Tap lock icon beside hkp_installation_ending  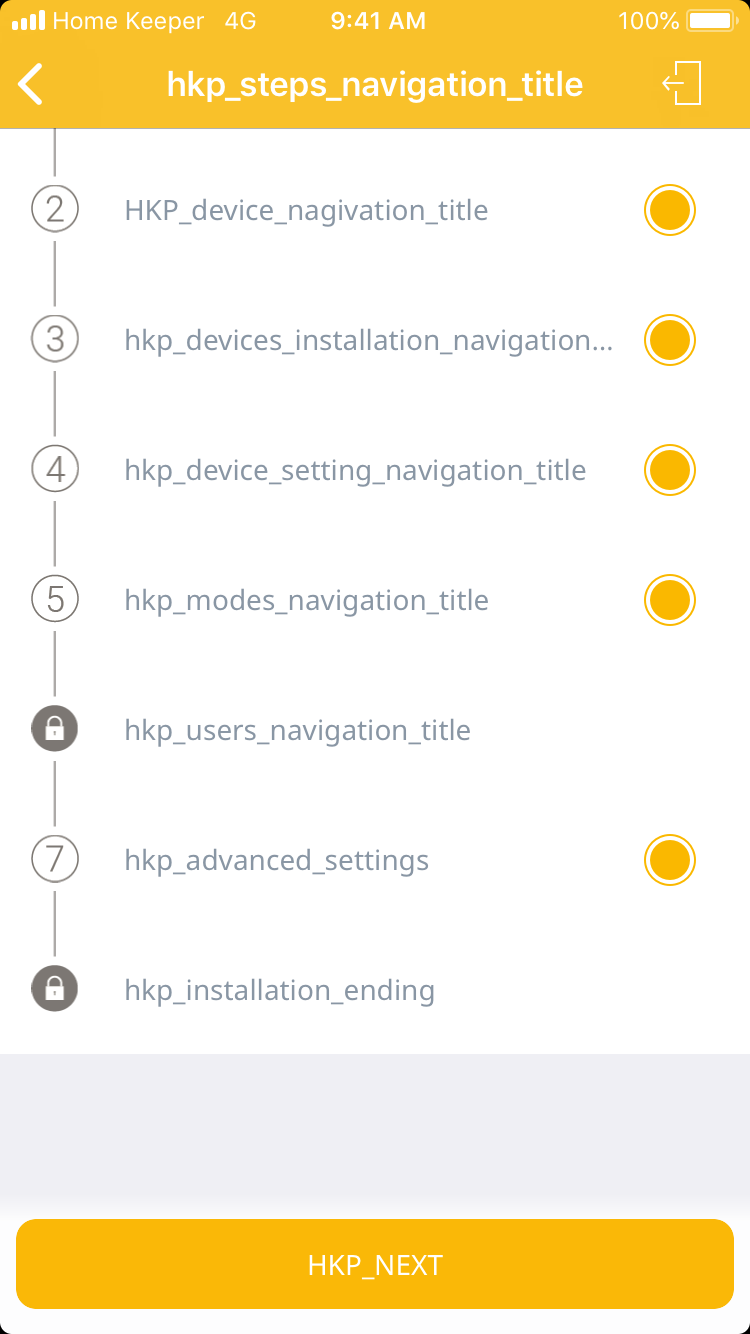[55, 990]
